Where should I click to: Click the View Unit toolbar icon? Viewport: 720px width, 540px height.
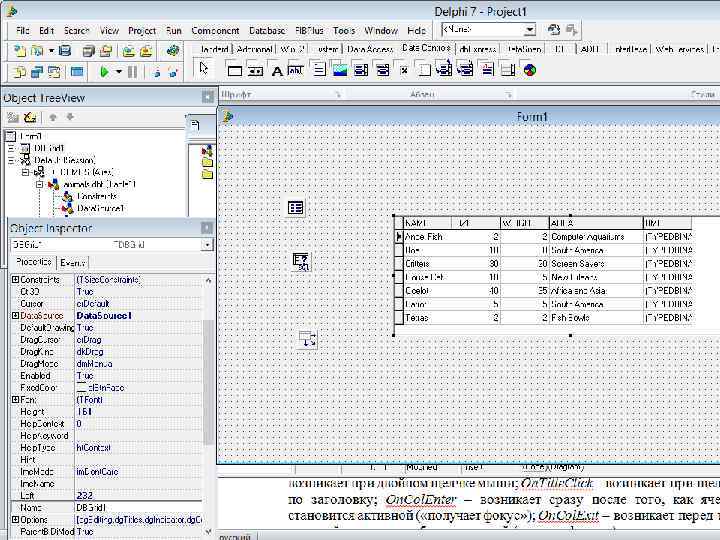point(20,72)
